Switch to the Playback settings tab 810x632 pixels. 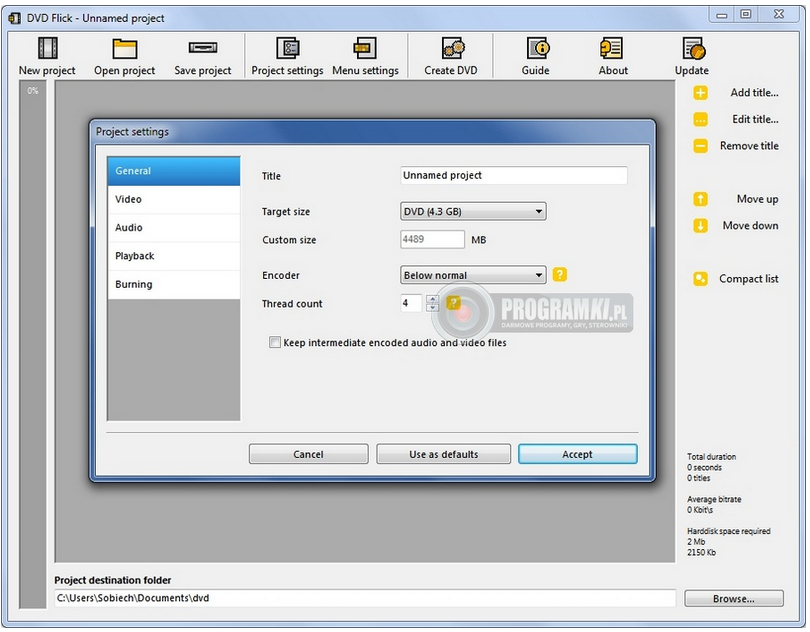click(174, 256)
